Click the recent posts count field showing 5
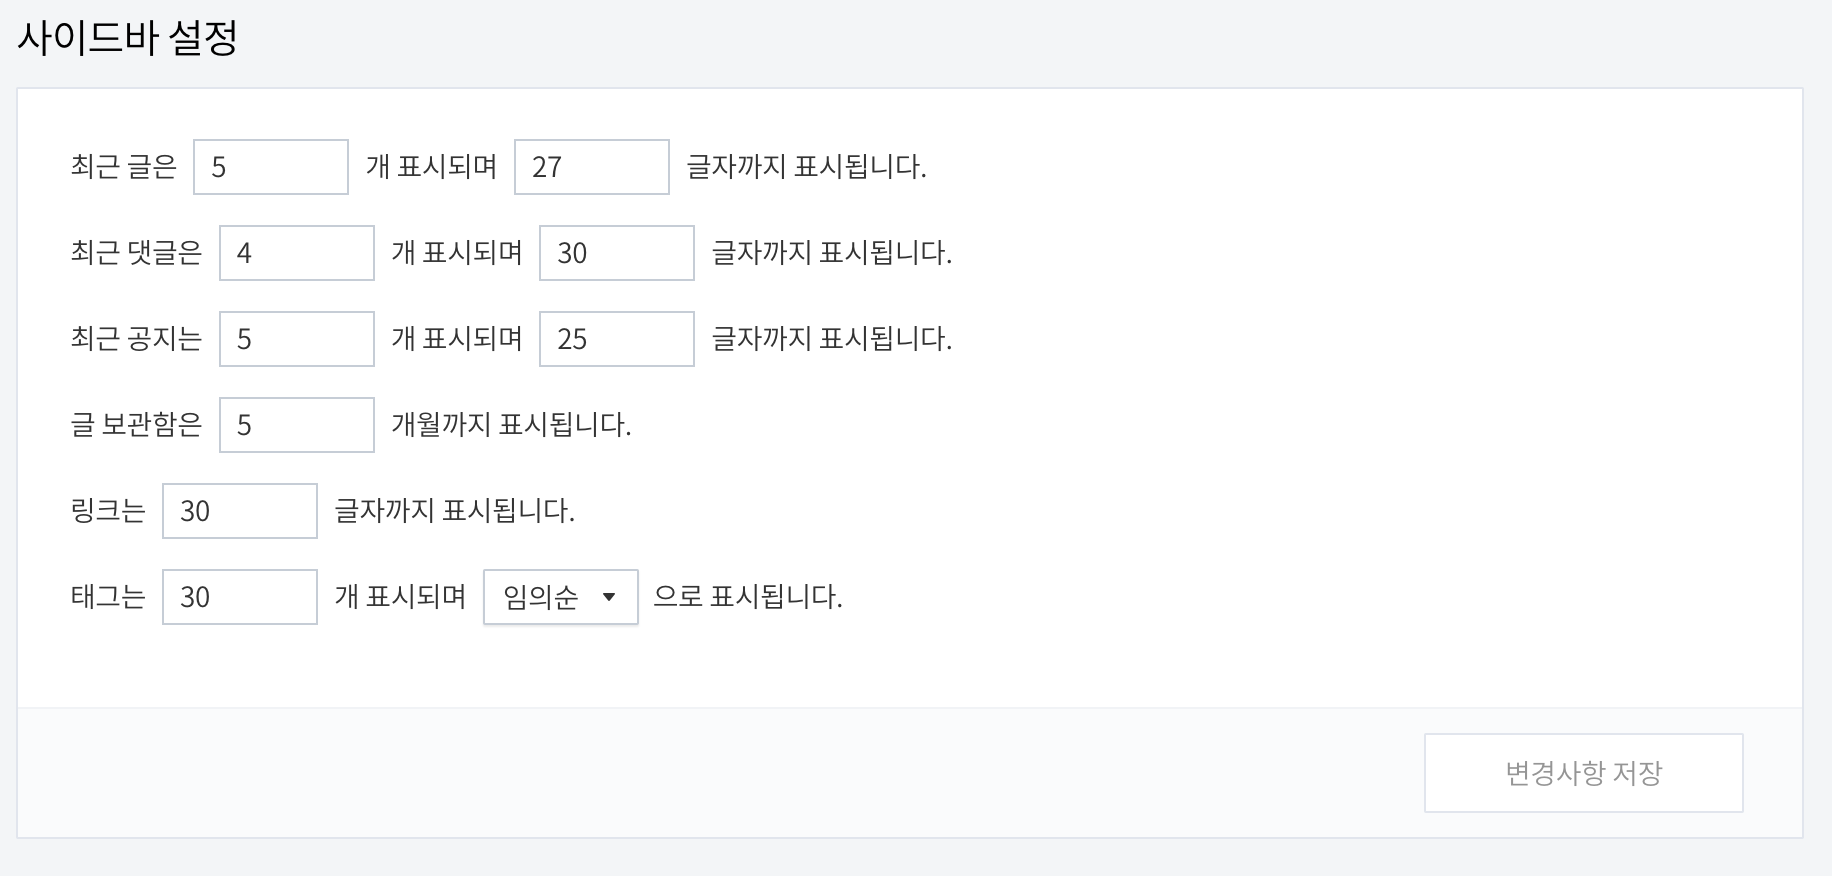Viewport: 1832px width, 876px height. (x=269, y=166)
